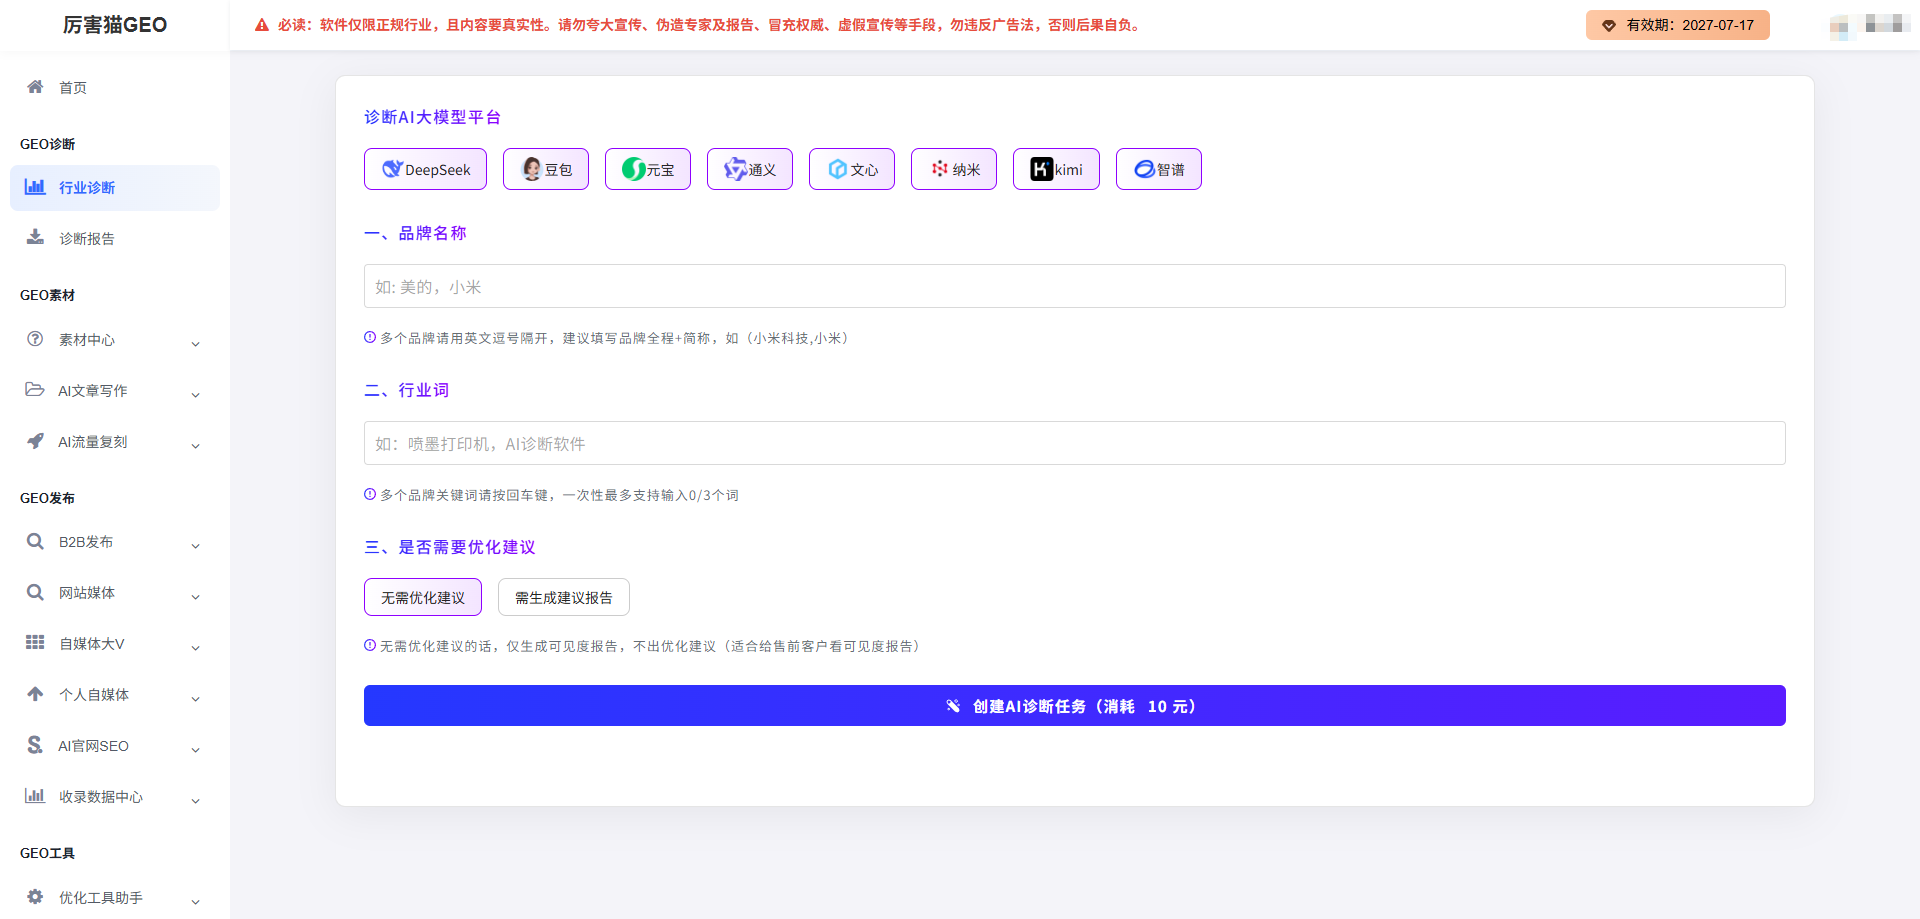Expand the 自媒体大V chevron
This screenshot has width=1920, height=919.
click(x=196, y=647)
